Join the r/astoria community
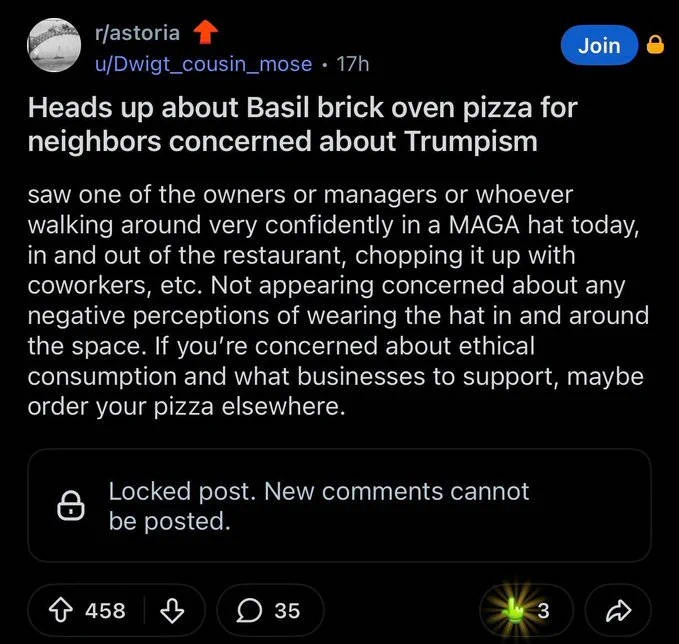 [x=599, y=45]
